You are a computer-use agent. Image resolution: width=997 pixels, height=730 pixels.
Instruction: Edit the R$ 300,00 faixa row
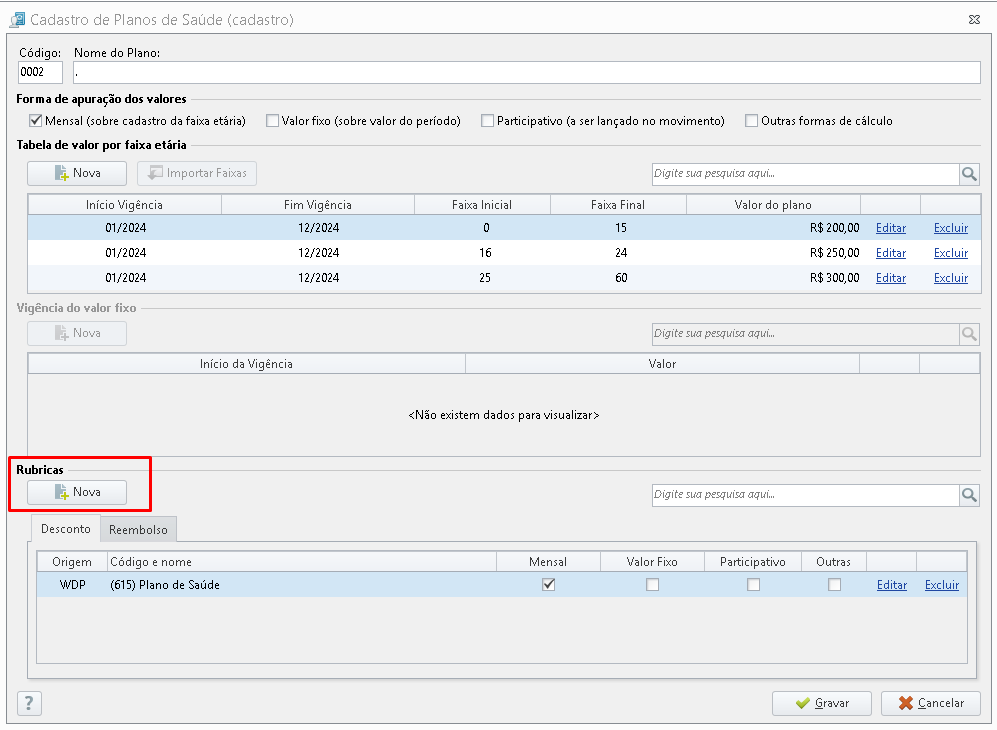coord(891,277)
